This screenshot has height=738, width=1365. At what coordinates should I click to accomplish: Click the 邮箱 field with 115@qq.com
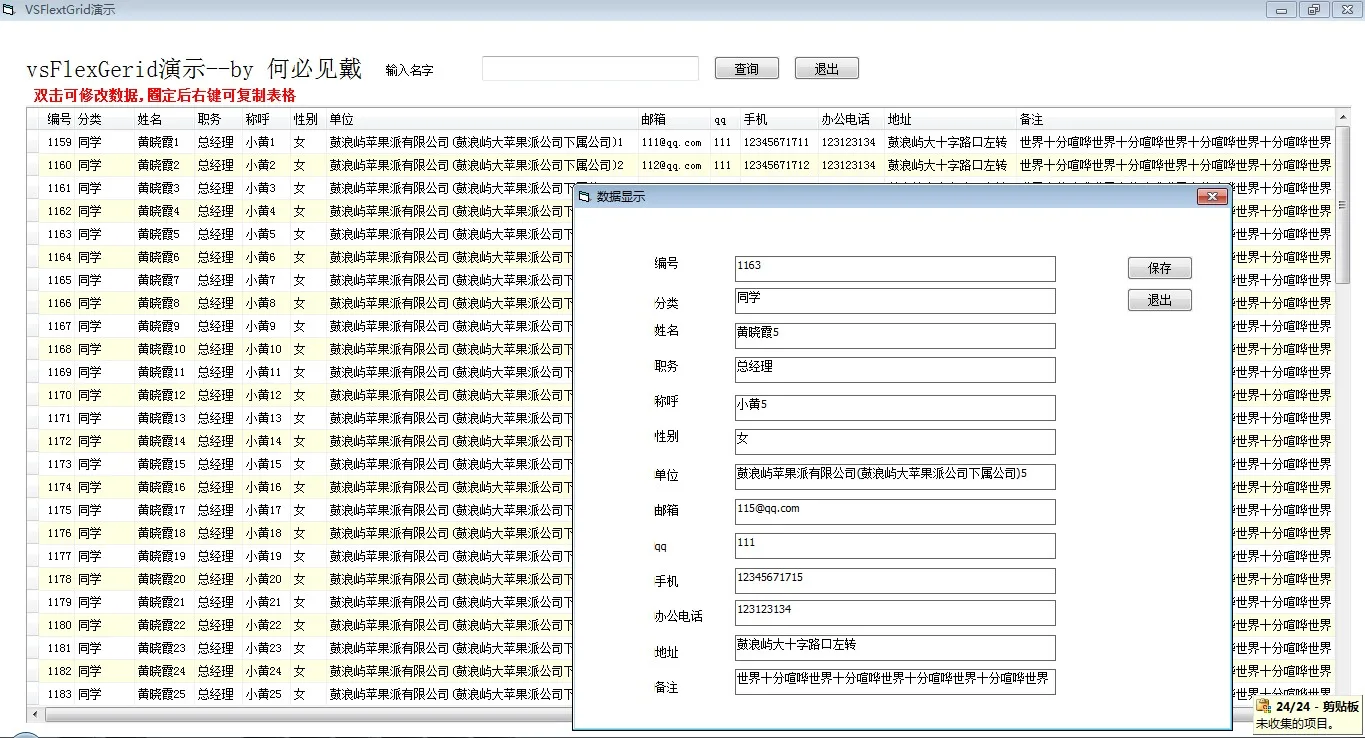pyautogui.click(x=895, y=512)
